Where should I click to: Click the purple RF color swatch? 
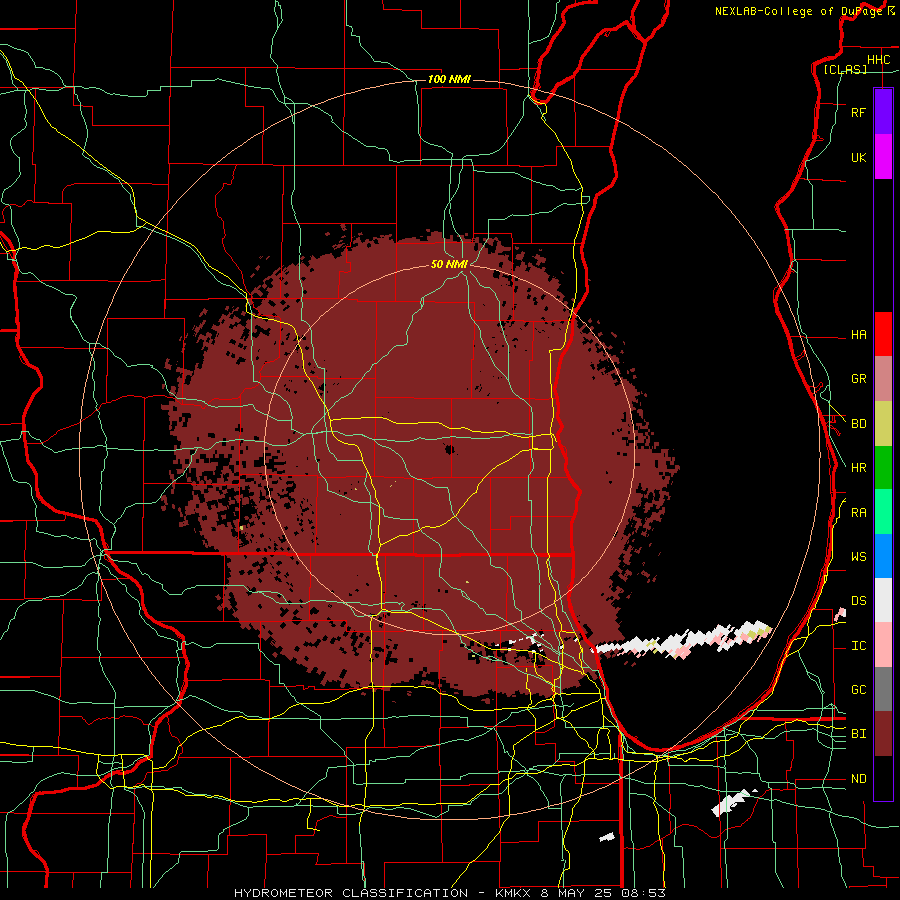click(883, 112)
